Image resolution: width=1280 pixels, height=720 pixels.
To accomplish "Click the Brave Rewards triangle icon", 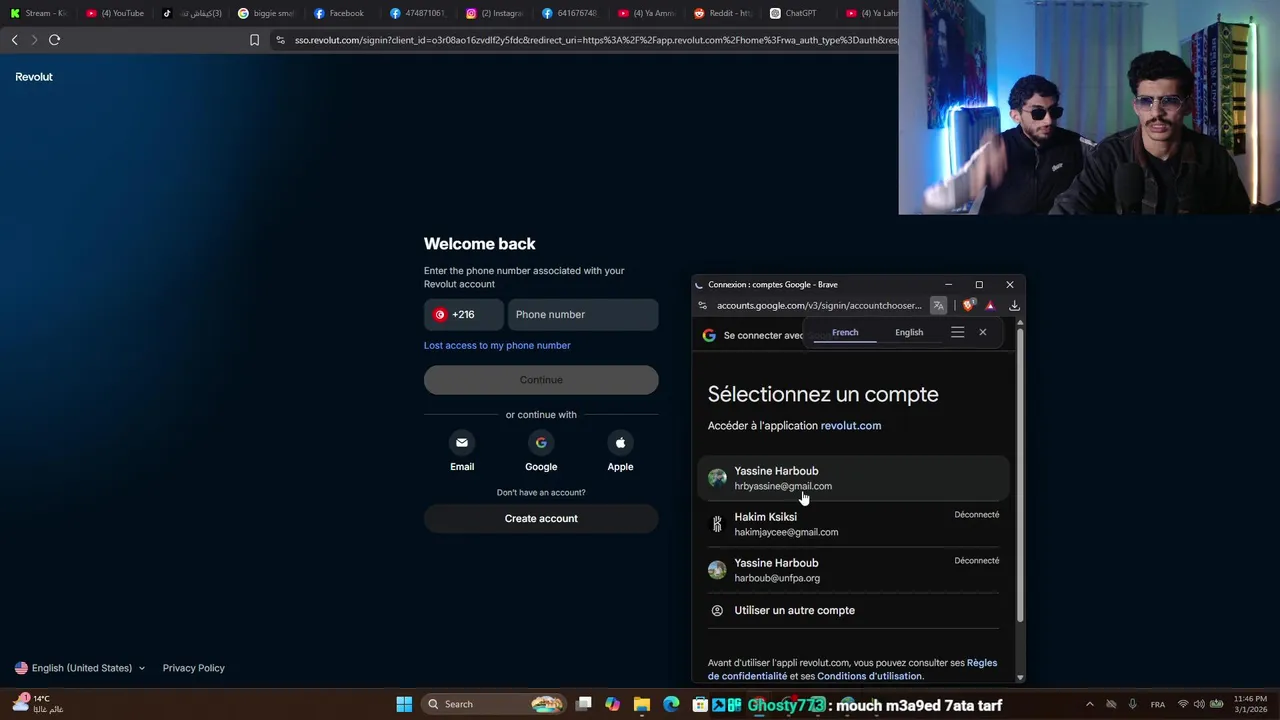I will (990, 306).
